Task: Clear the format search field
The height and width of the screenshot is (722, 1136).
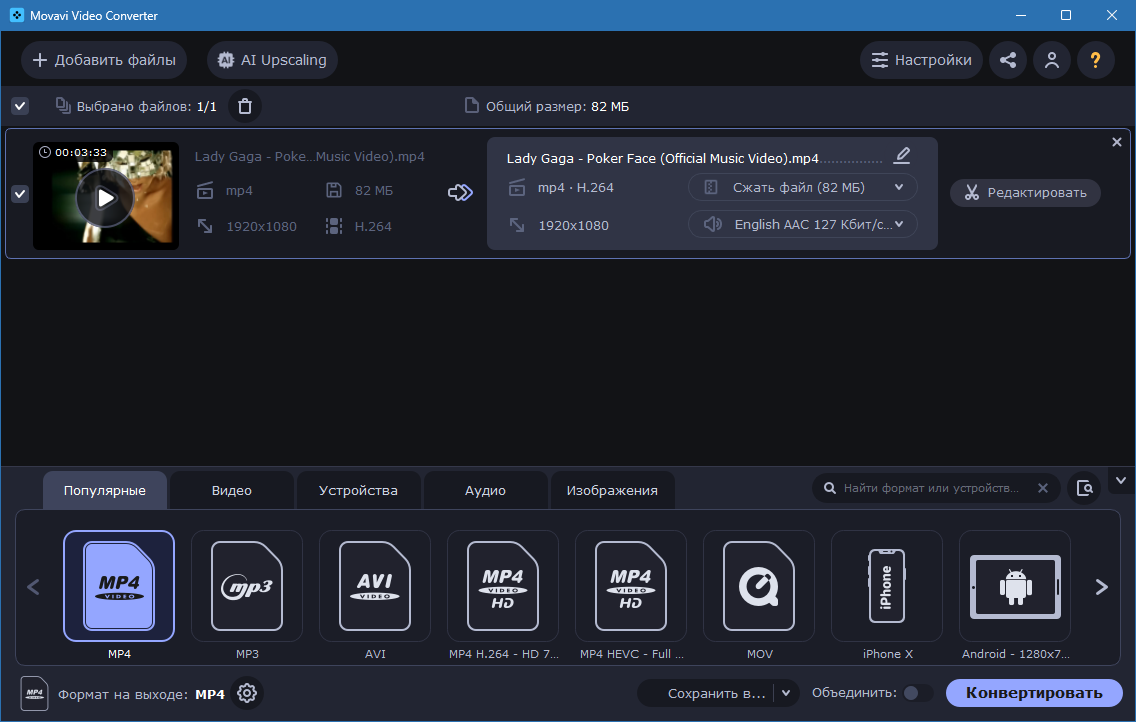Action: (1043, 488)
